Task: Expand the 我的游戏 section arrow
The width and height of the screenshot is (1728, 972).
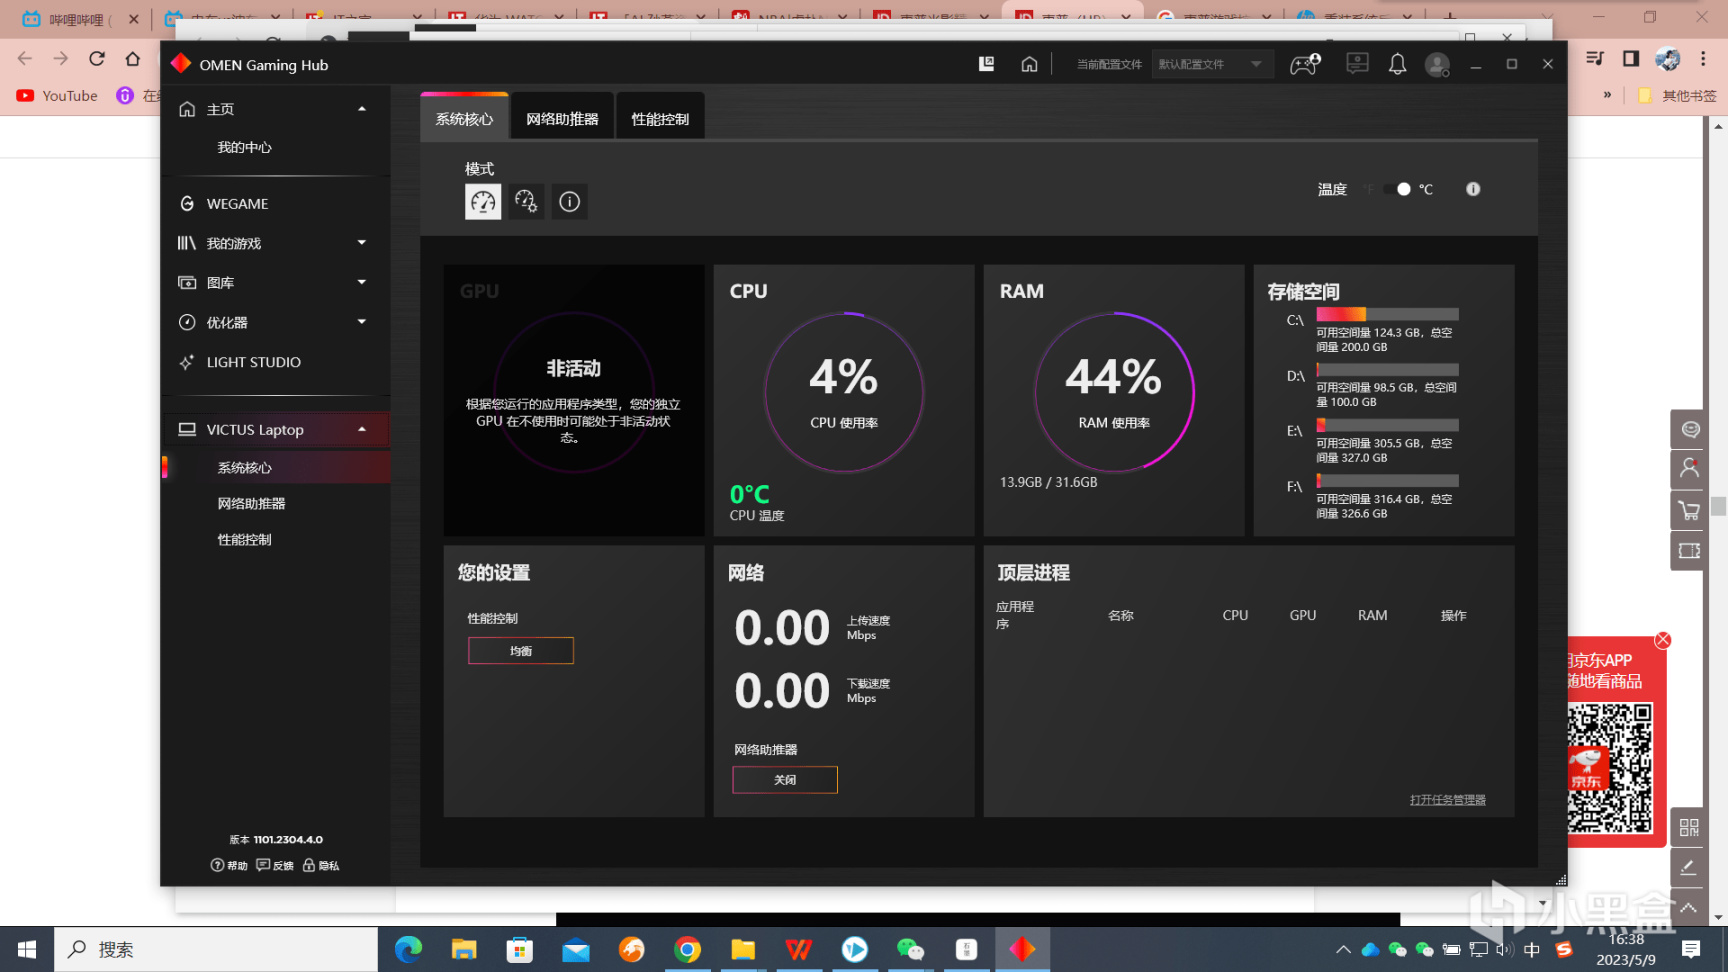Action: pos(362,243)
